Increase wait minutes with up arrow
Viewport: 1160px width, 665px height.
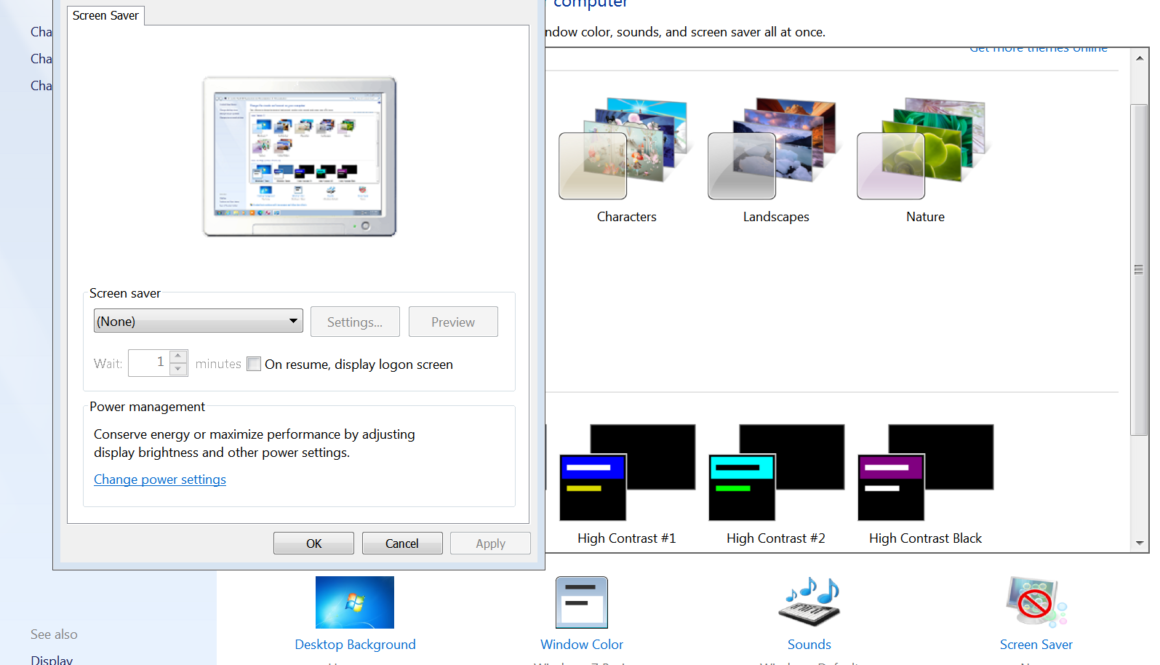coord(178,356)
